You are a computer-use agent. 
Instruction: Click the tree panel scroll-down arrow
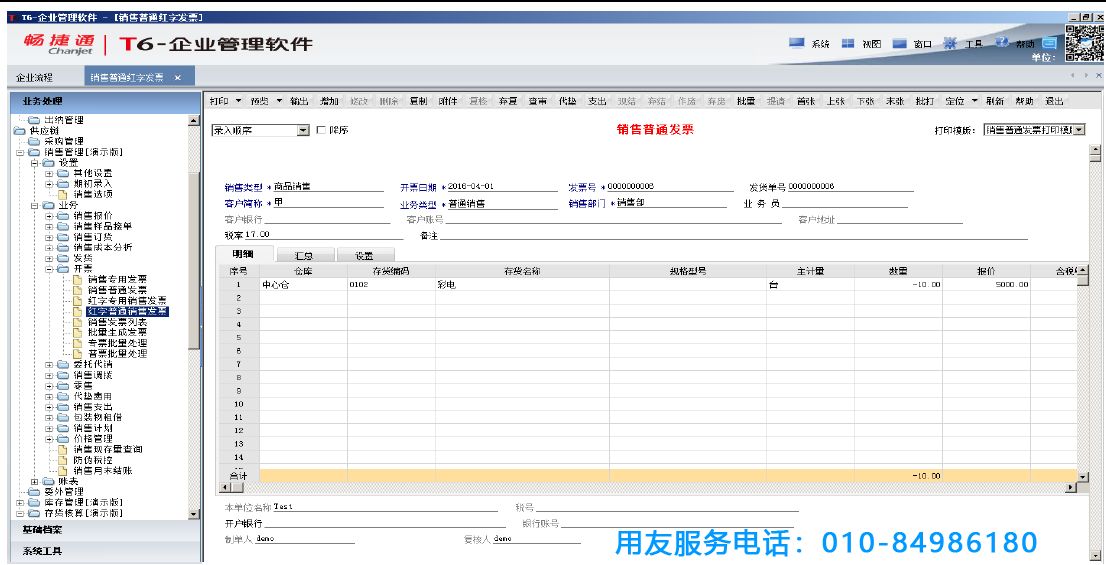pyautogui.click(x=194, y=514)
